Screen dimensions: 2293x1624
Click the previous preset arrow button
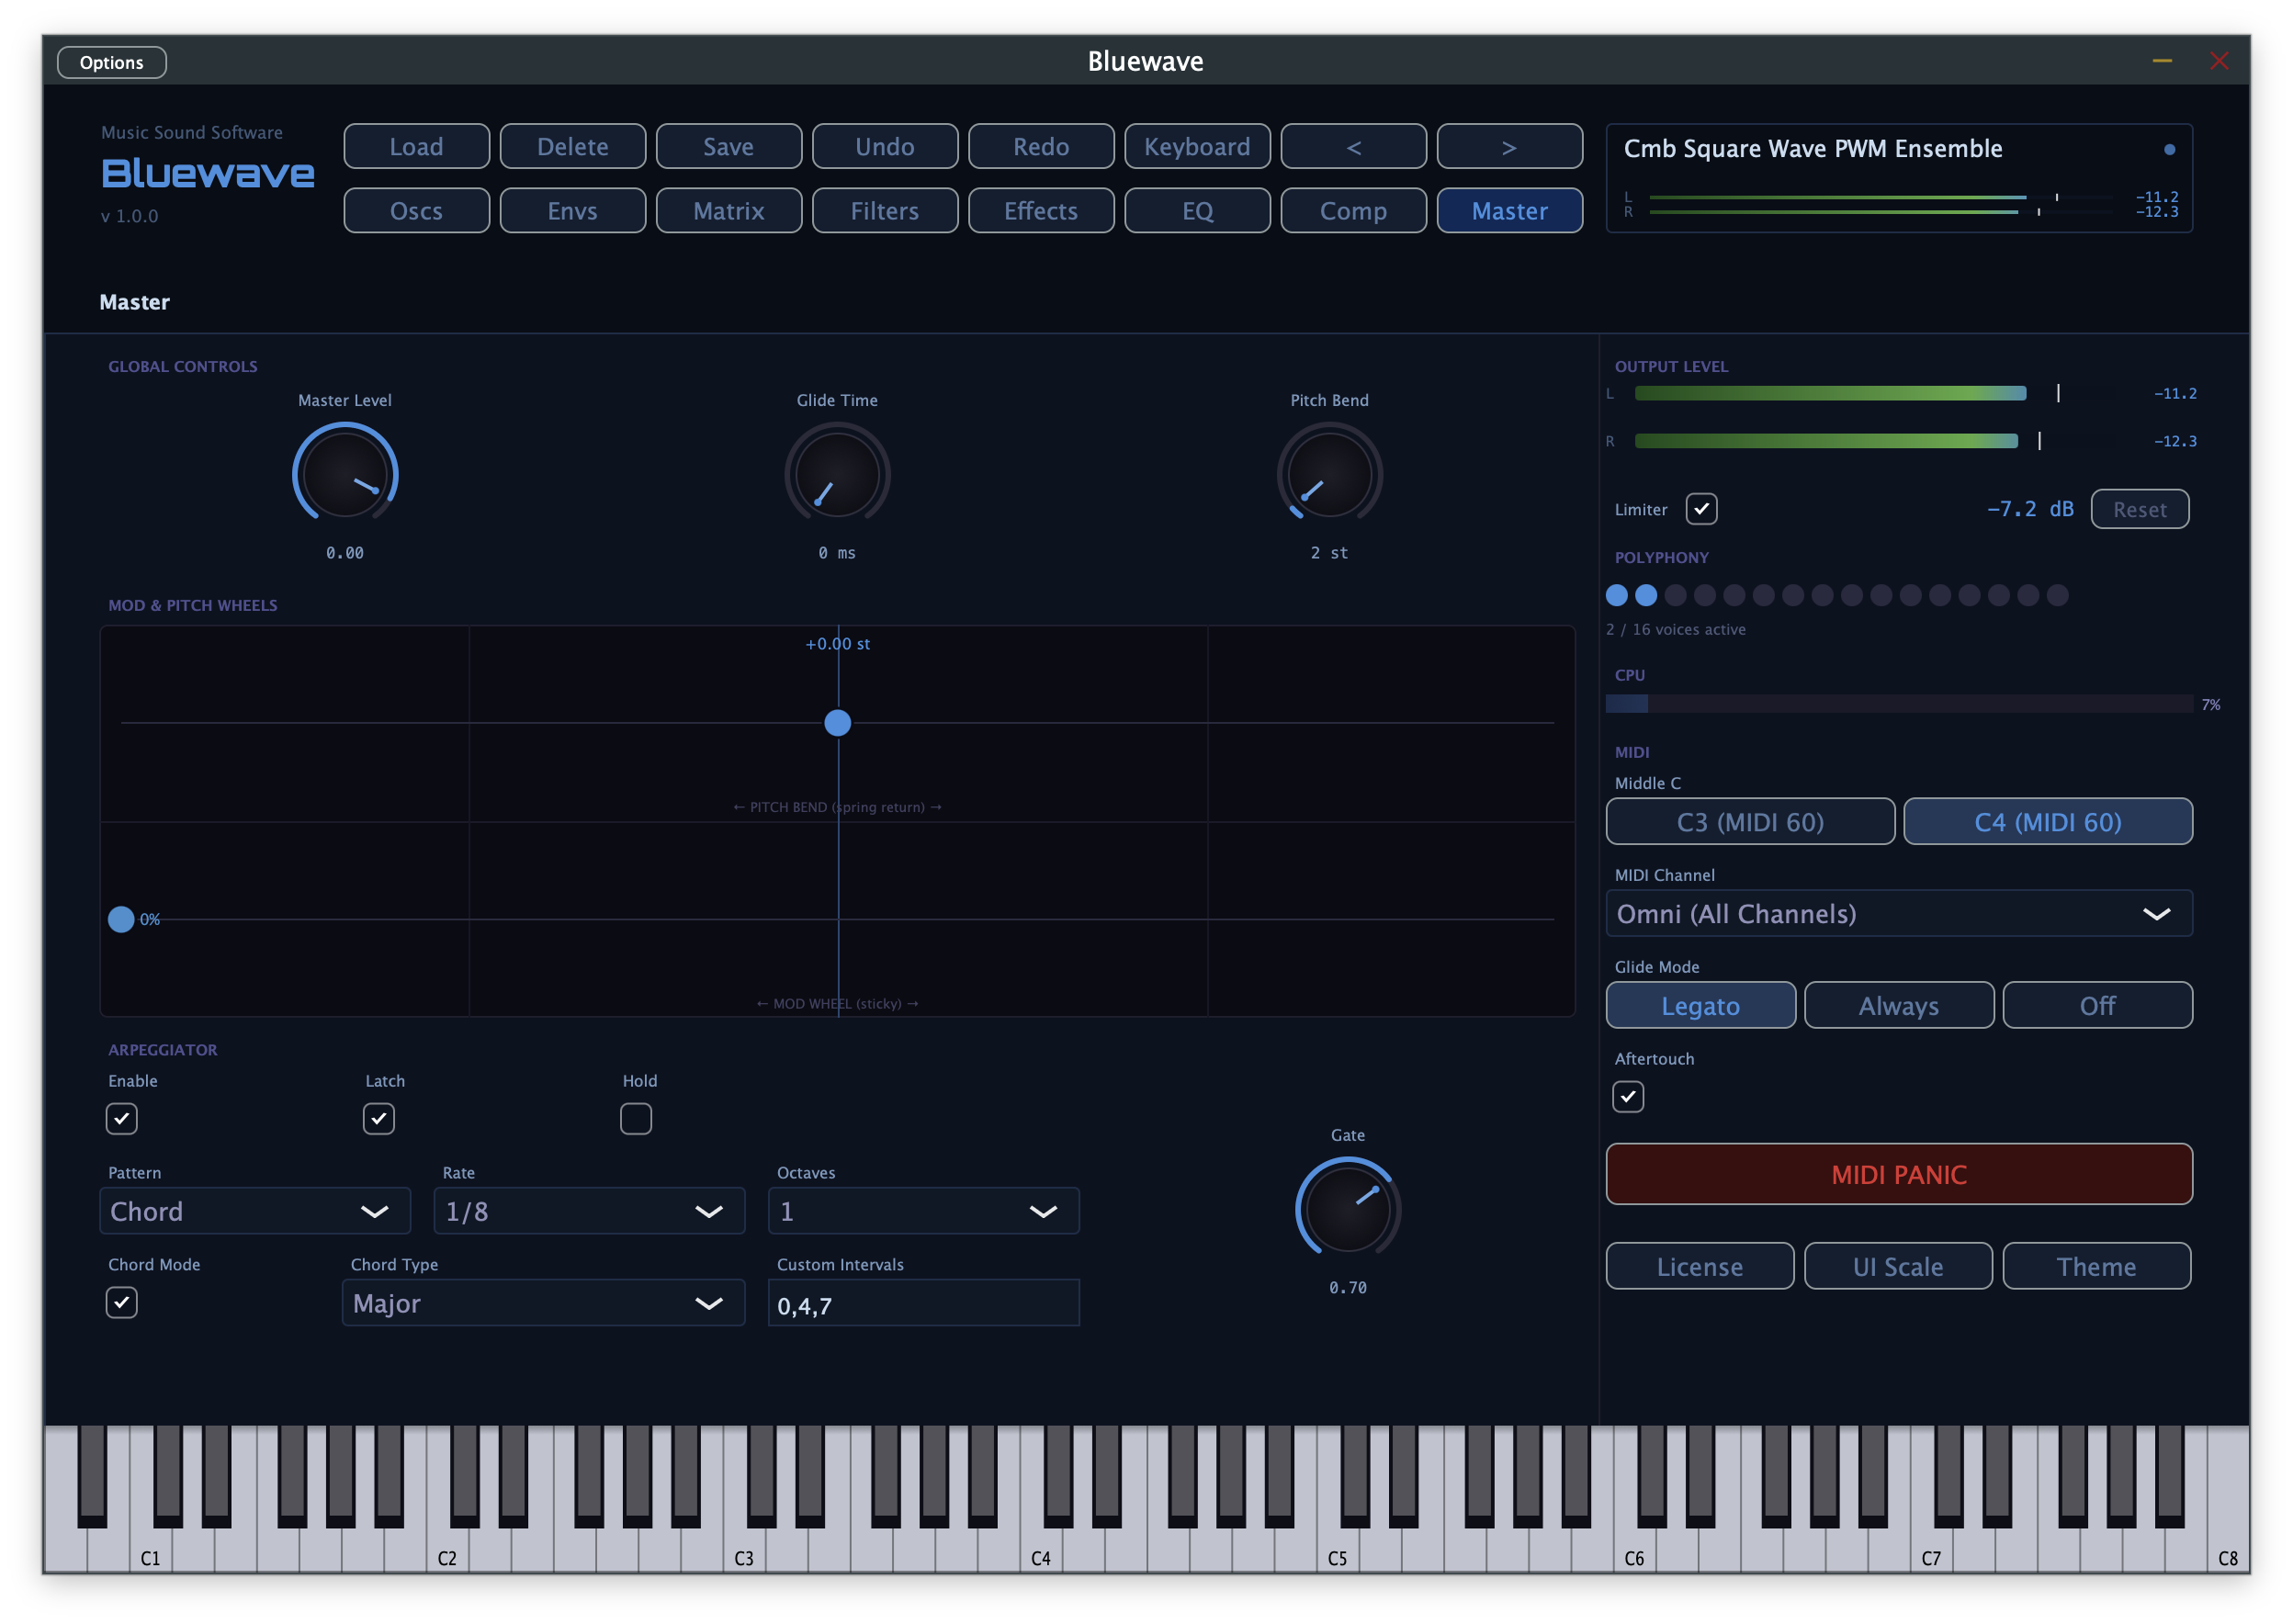tap(1353, 147)
